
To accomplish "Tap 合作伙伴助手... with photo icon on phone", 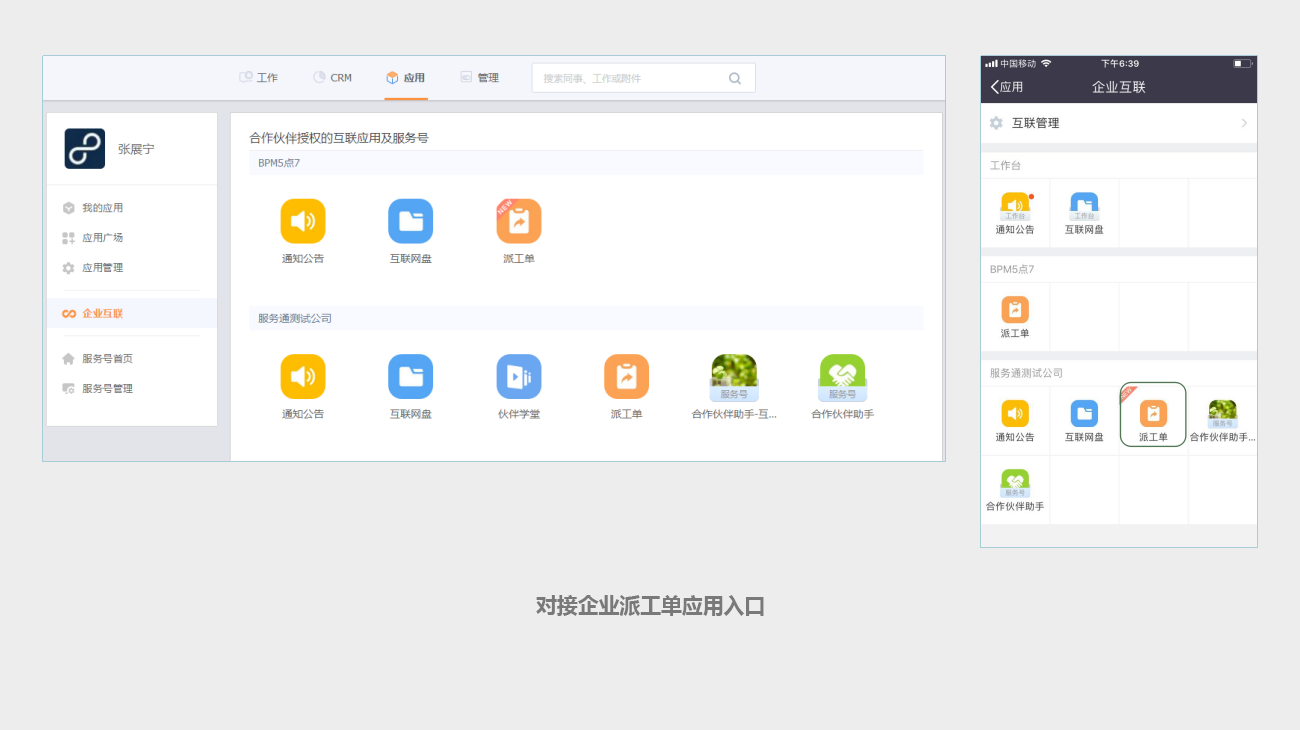I will pyautogui.click(x=1222, y=421).
